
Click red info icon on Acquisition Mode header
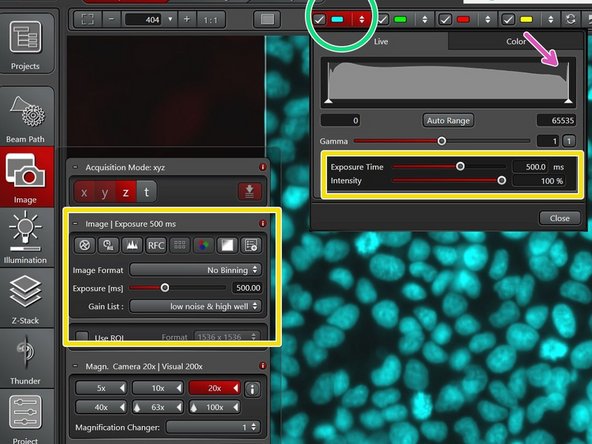[x=262, y=167]
